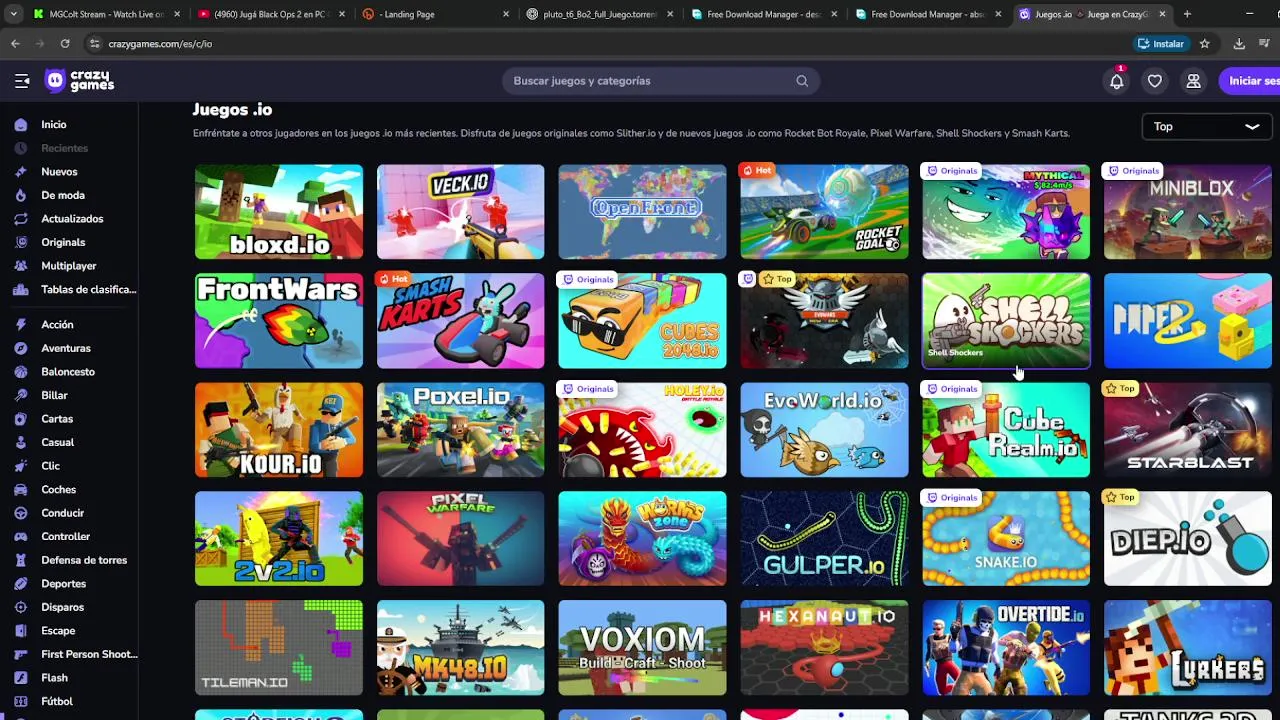Click the Originals sidebar icon
The width and height of the screenshot is (1280, 720).
[20, 242]
